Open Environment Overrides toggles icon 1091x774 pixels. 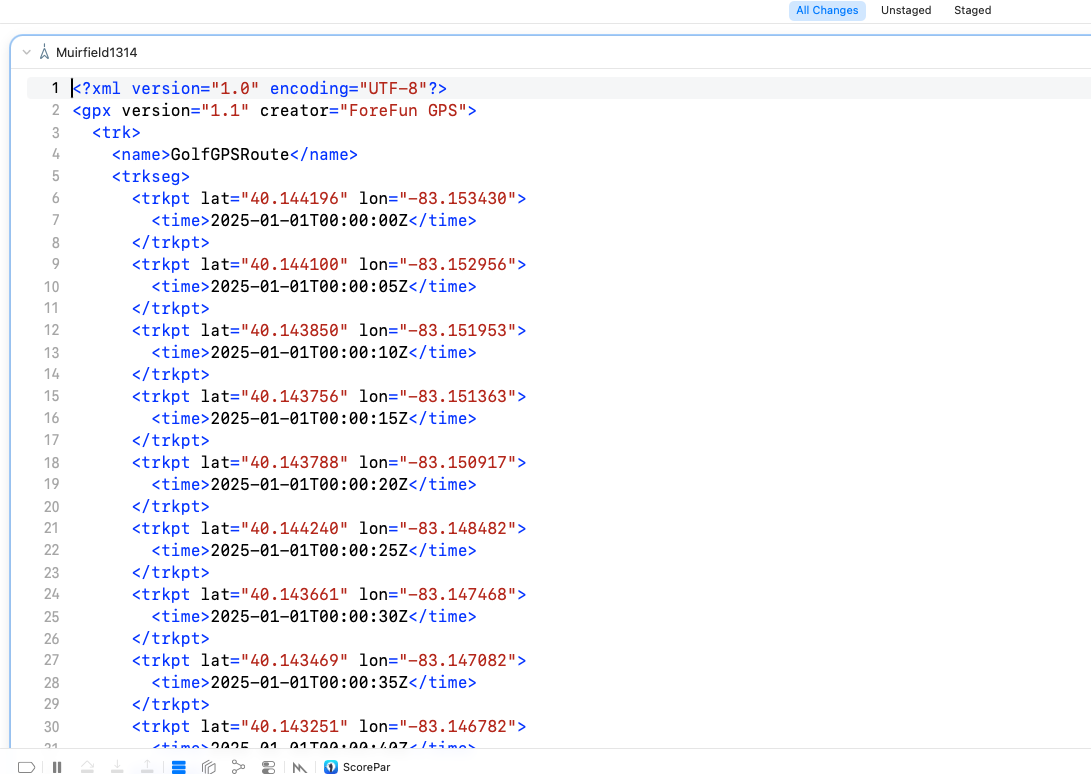coord(268,767)
